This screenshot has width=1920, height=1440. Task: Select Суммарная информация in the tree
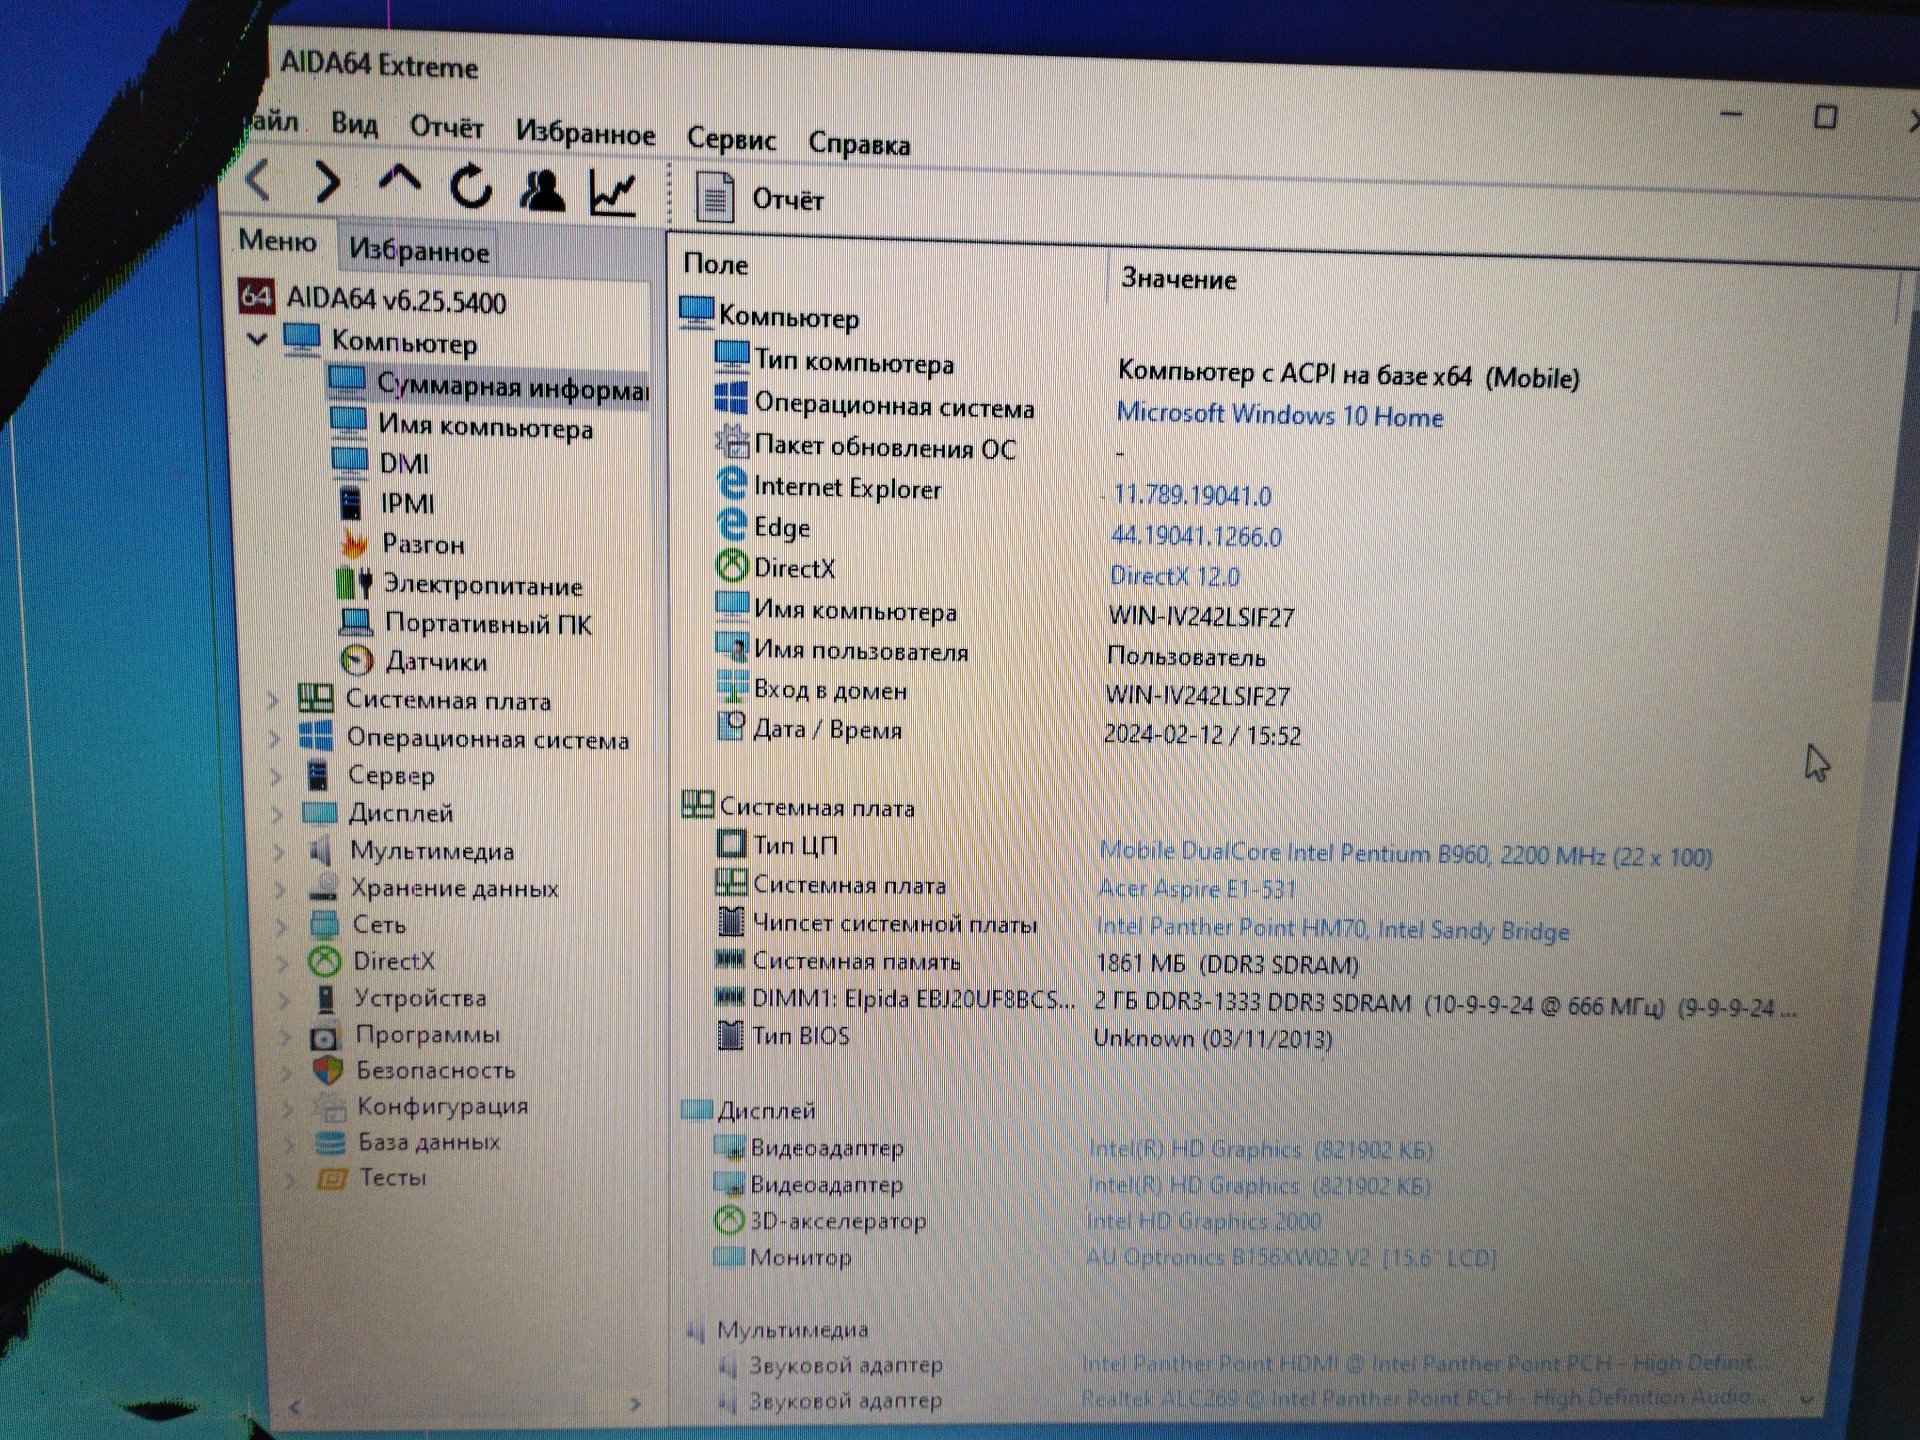coord(490,386)
